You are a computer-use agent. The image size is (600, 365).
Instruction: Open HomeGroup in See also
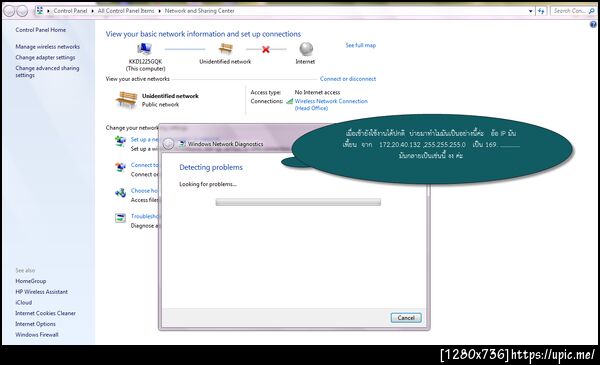31,281
